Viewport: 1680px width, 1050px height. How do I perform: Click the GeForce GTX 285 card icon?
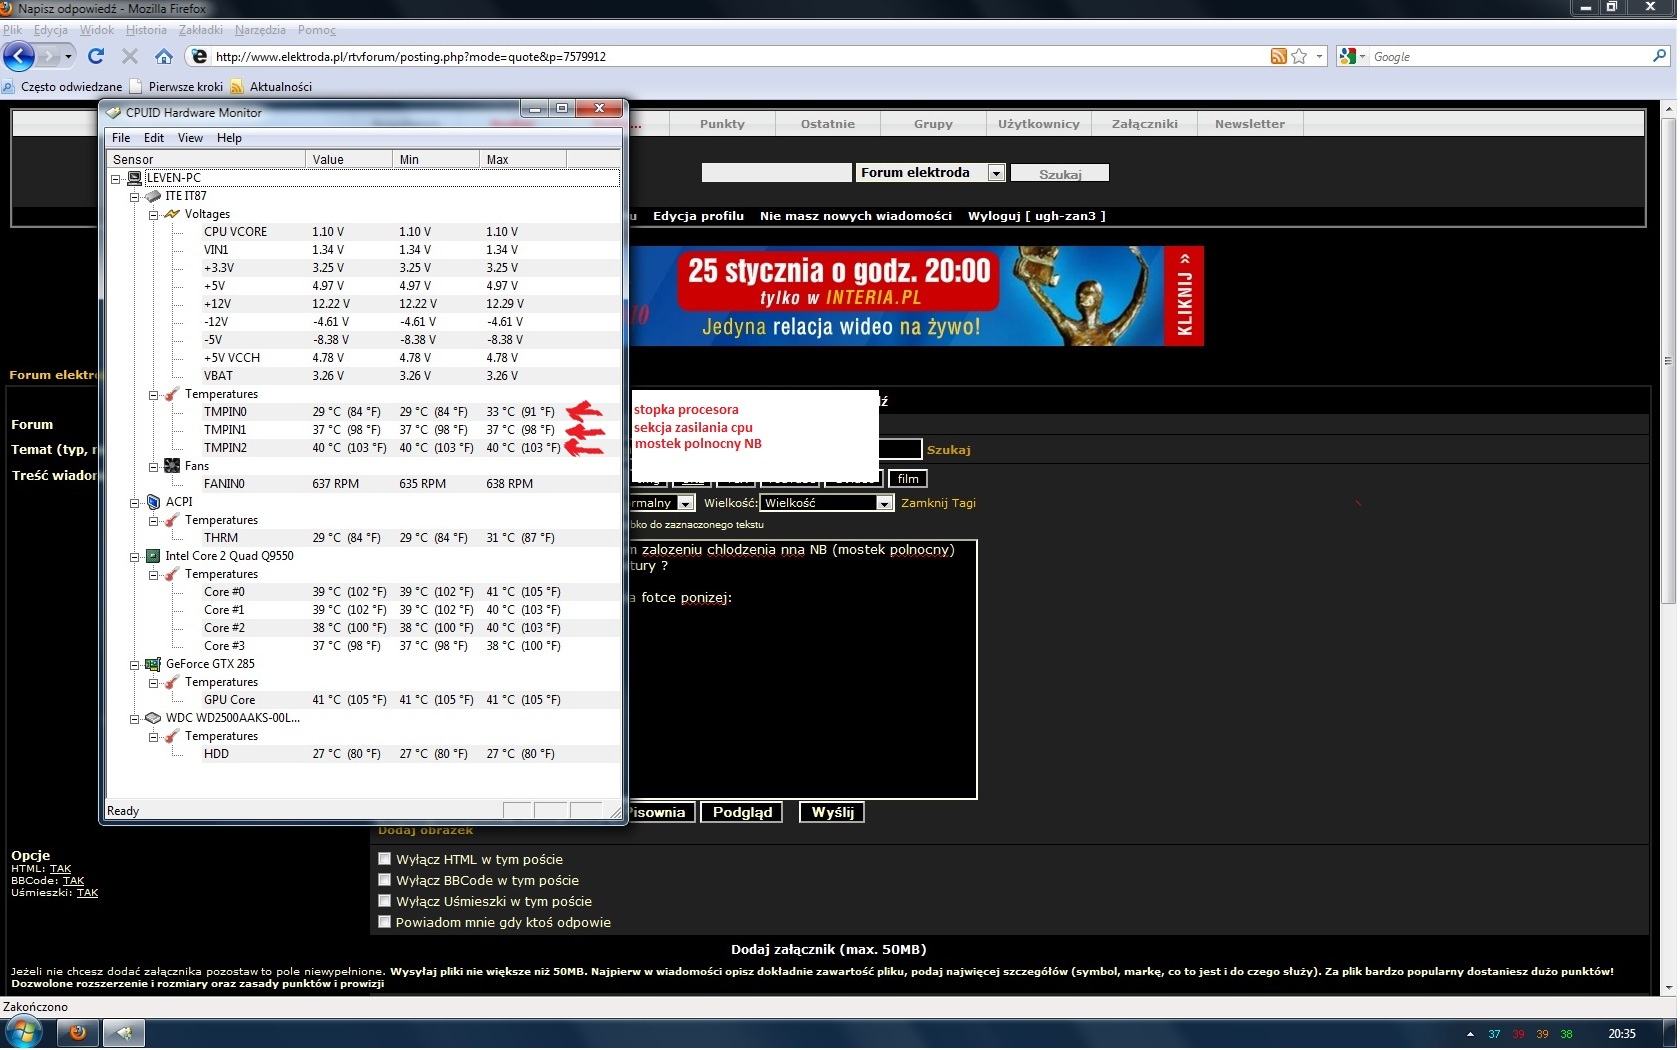tap(153, 664)
